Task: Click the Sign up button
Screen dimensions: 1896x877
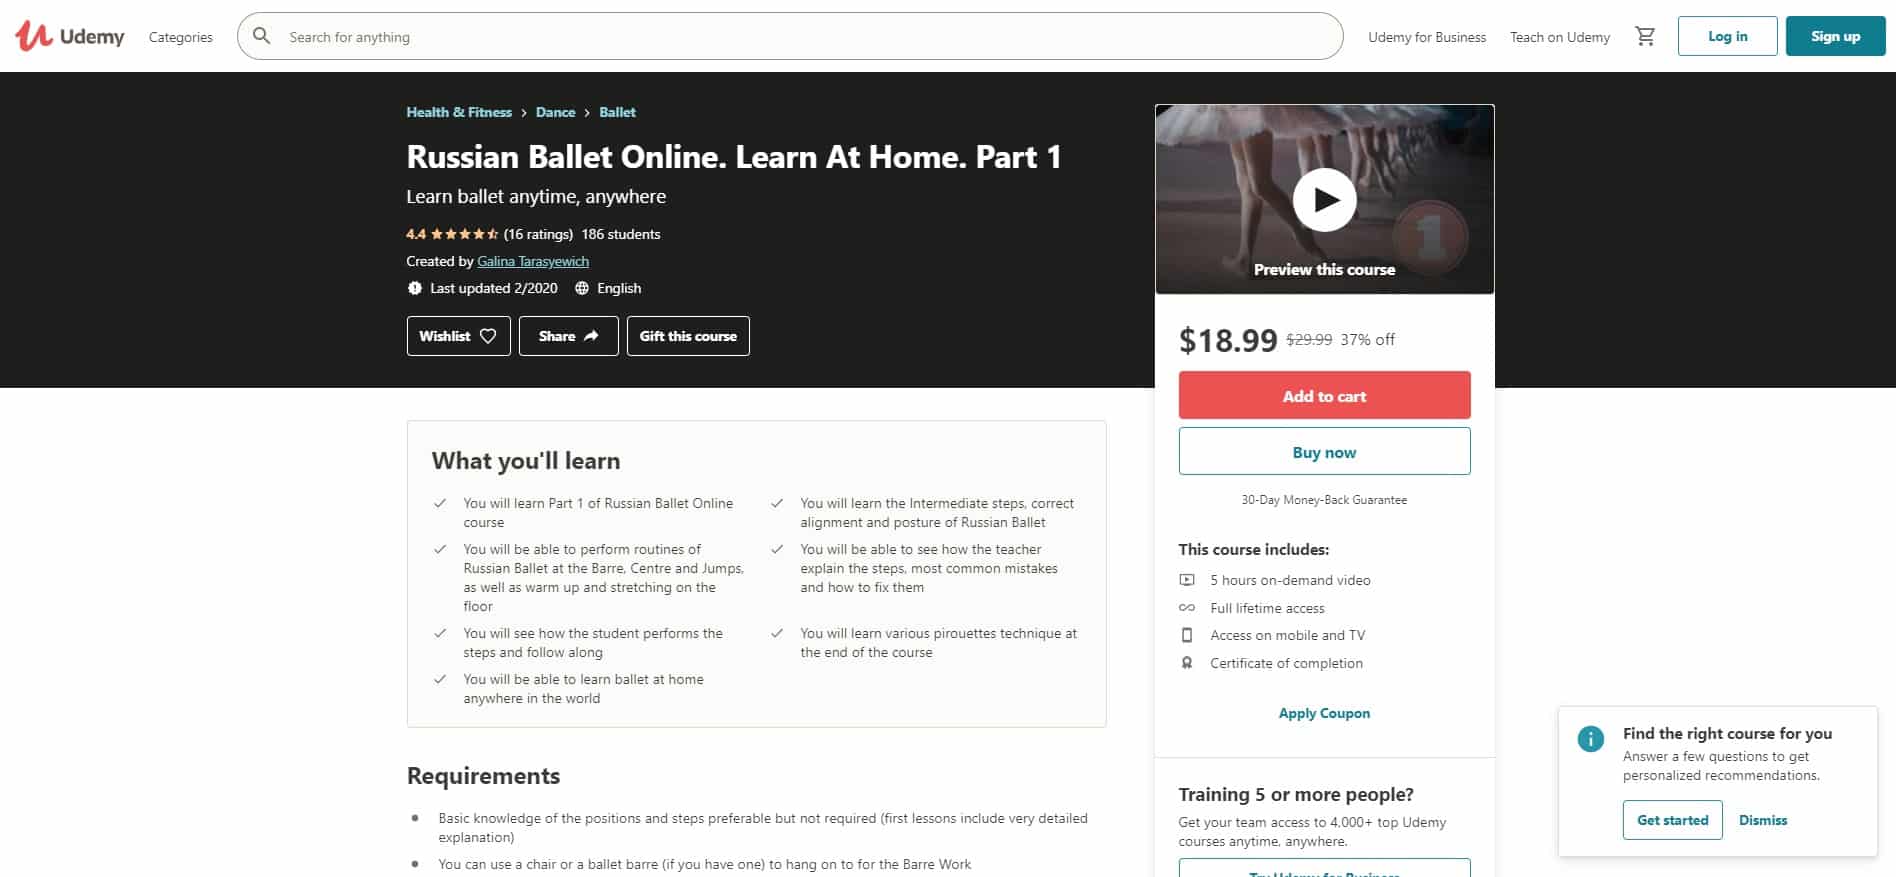Action: 1835,36
